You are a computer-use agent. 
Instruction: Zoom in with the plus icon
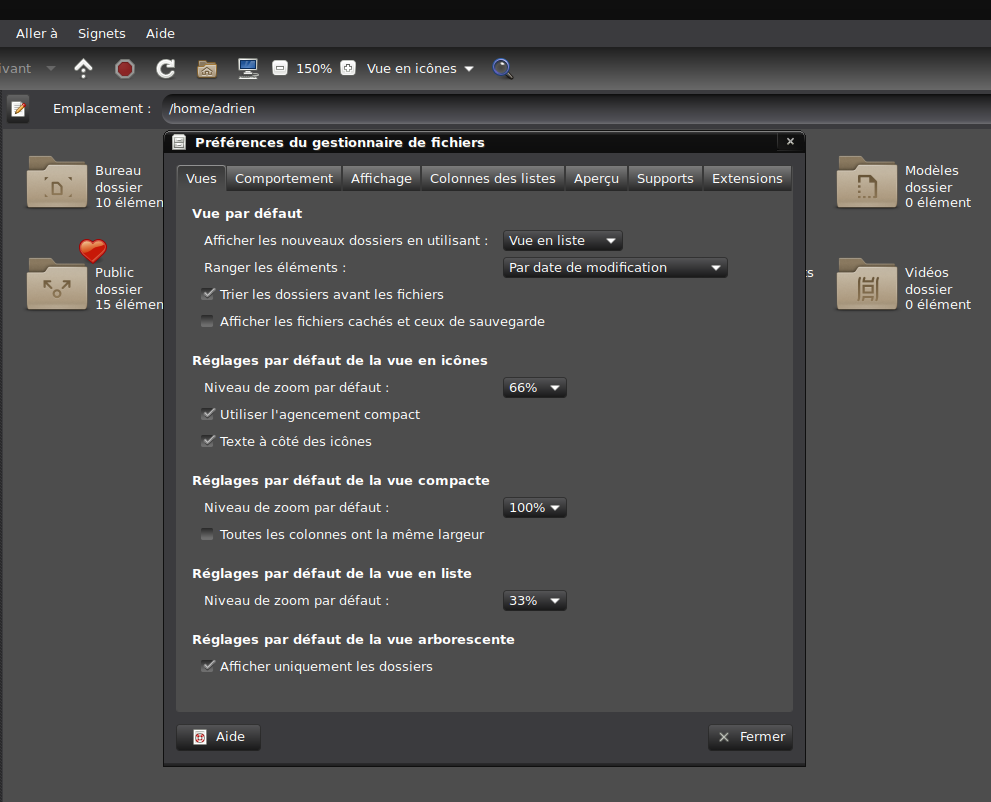tap(348, 68)
